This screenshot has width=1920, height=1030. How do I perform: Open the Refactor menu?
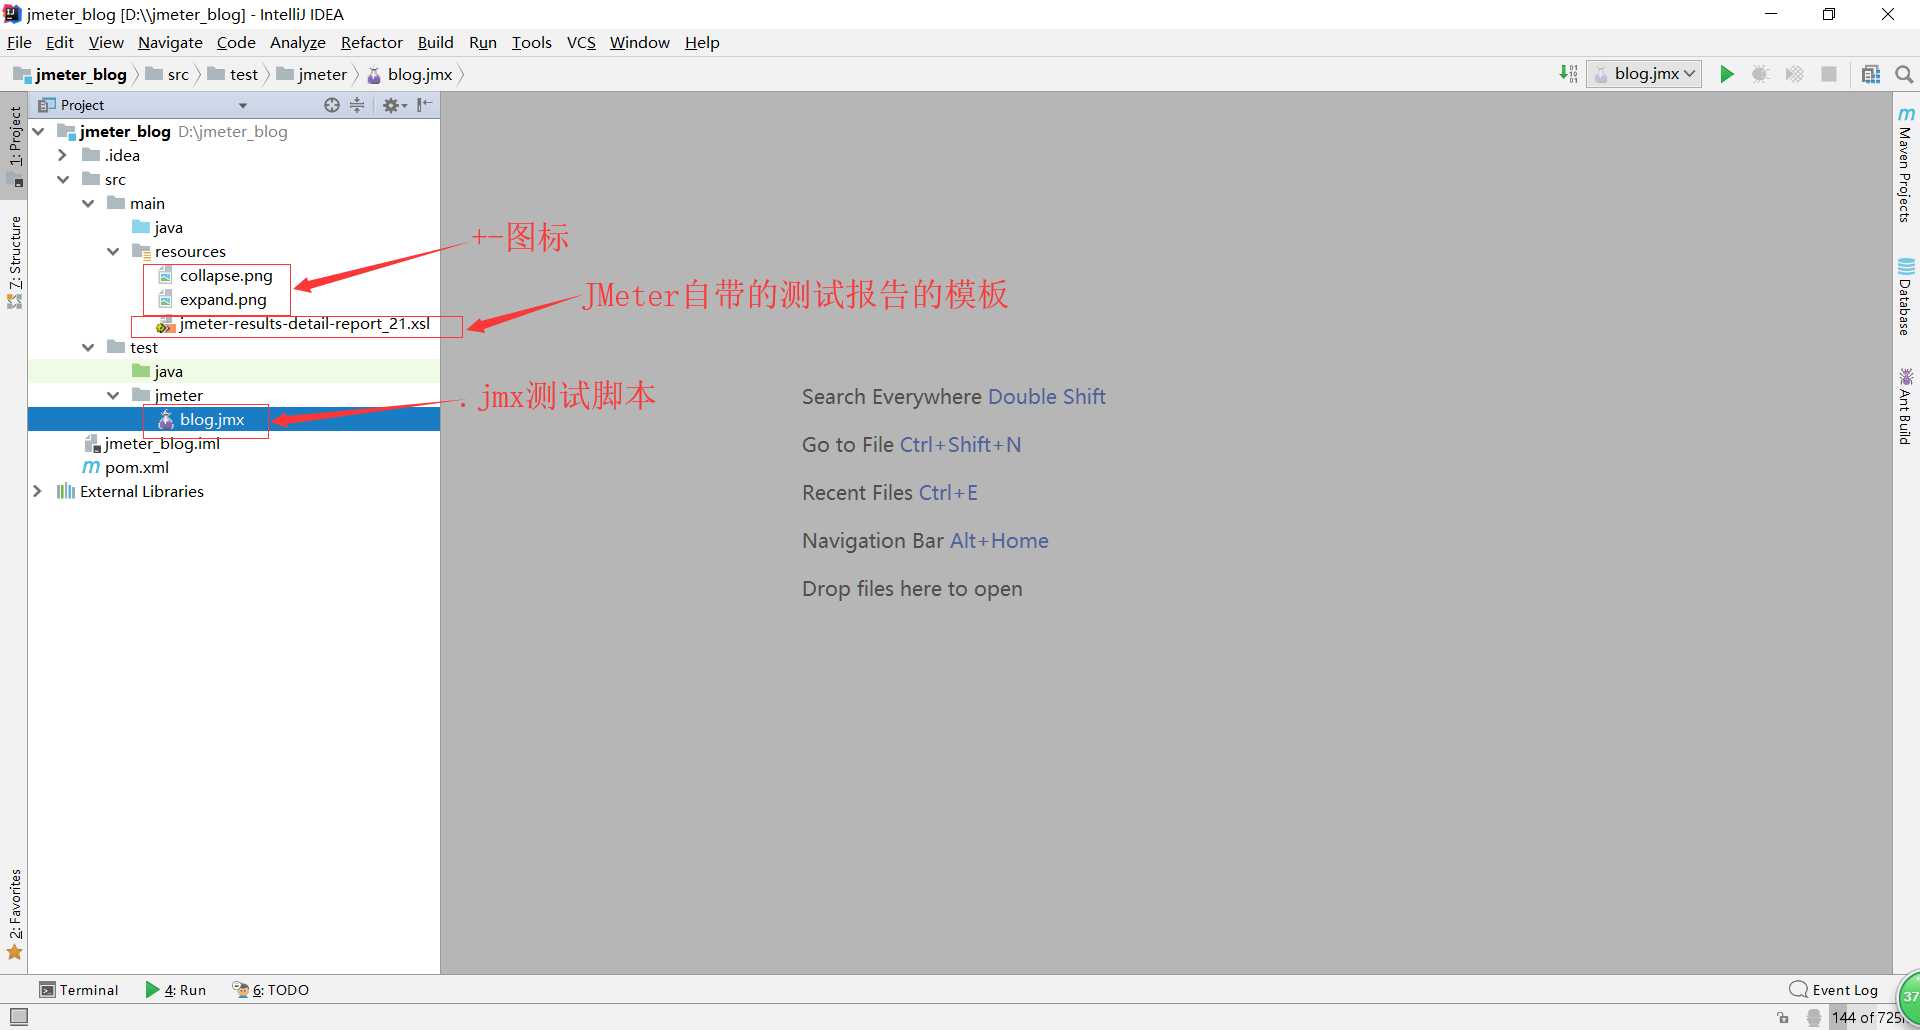point(371,42)
